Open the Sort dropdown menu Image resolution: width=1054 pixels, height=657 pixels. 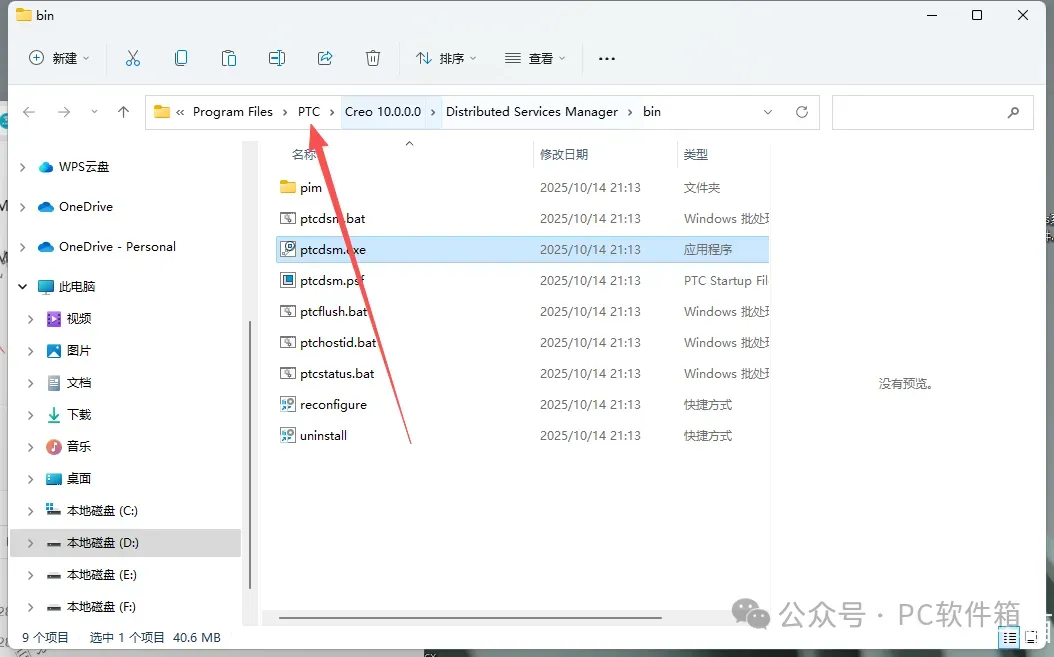tap(446, 59)
